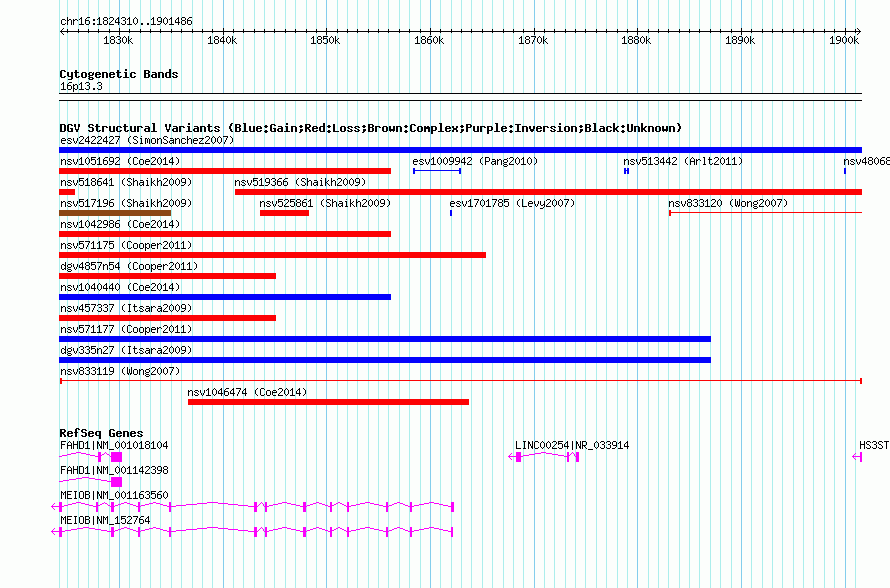The width and height of the screenshot is (890, 588).
Task: Click the nsv519366 (Shaikh2009) label
Action: 300,182
